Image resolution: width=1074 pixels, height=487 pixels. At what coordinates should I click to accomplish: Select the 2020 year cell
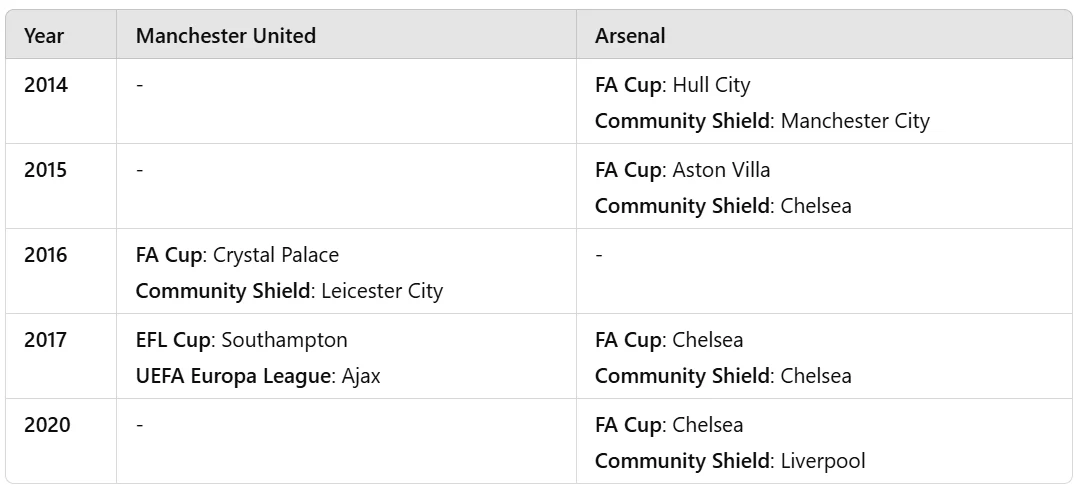46,425
